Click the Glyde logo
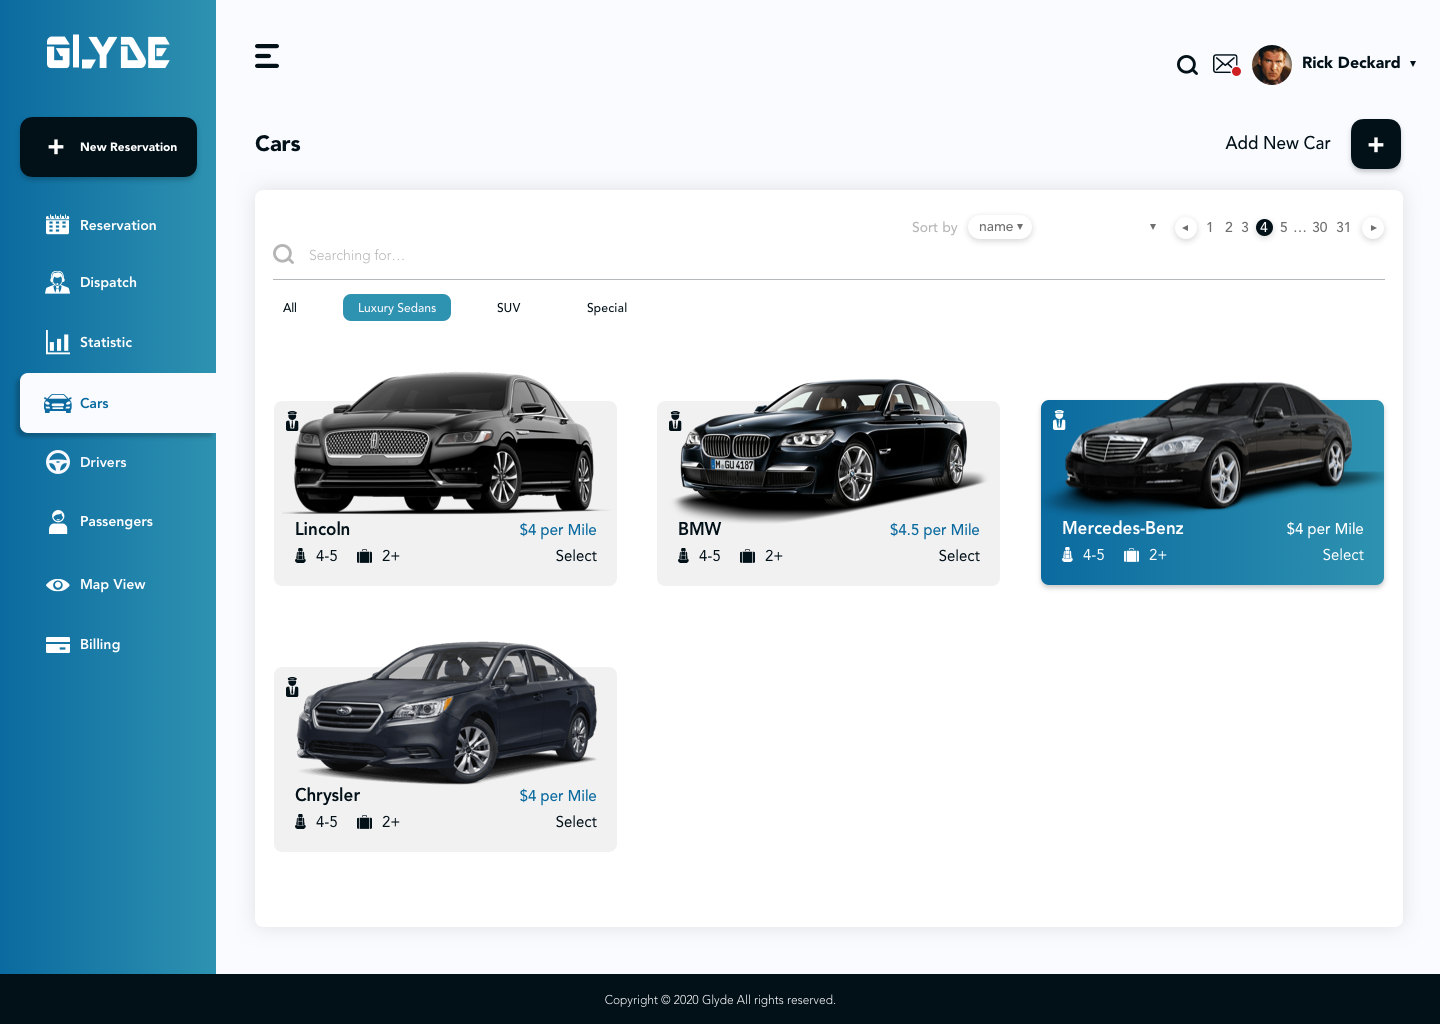This screenshot has width=1440, height=1024. [108, 52]
